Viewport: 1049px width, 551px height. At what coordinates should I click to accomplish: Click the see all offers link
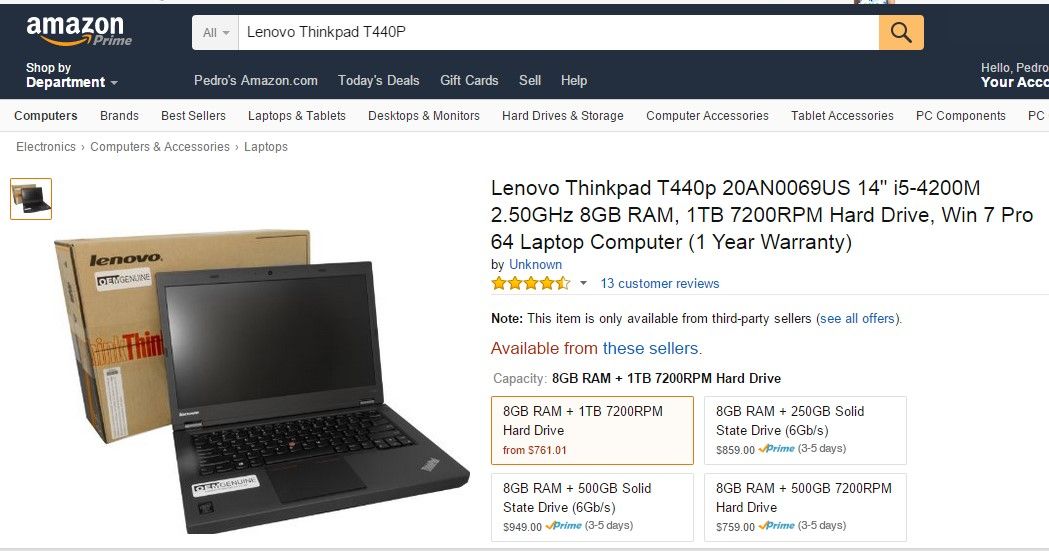click(858, 319)
